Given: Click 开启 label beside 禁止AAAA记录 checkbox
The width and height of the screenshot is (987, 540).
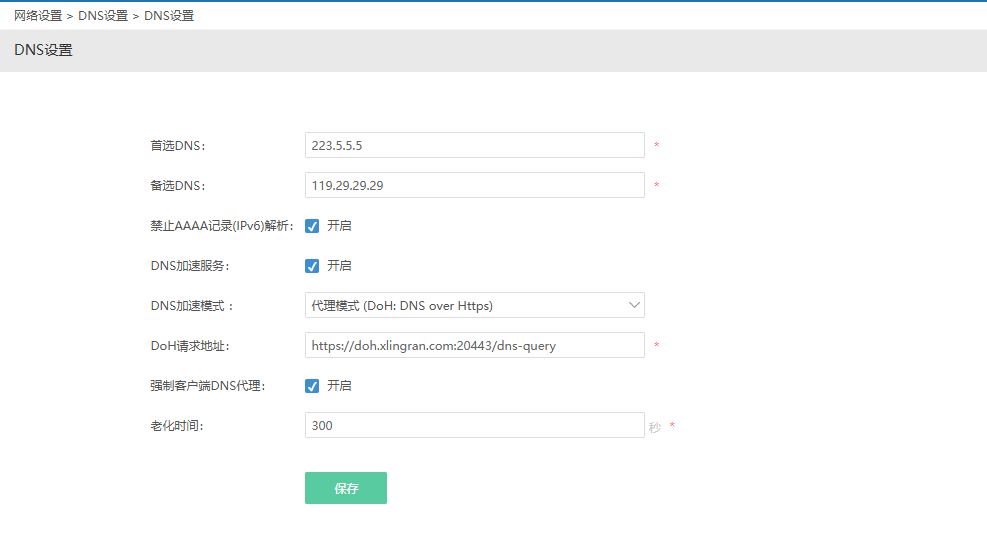Looking at the screenshot, I should click(x=339, y=226).
